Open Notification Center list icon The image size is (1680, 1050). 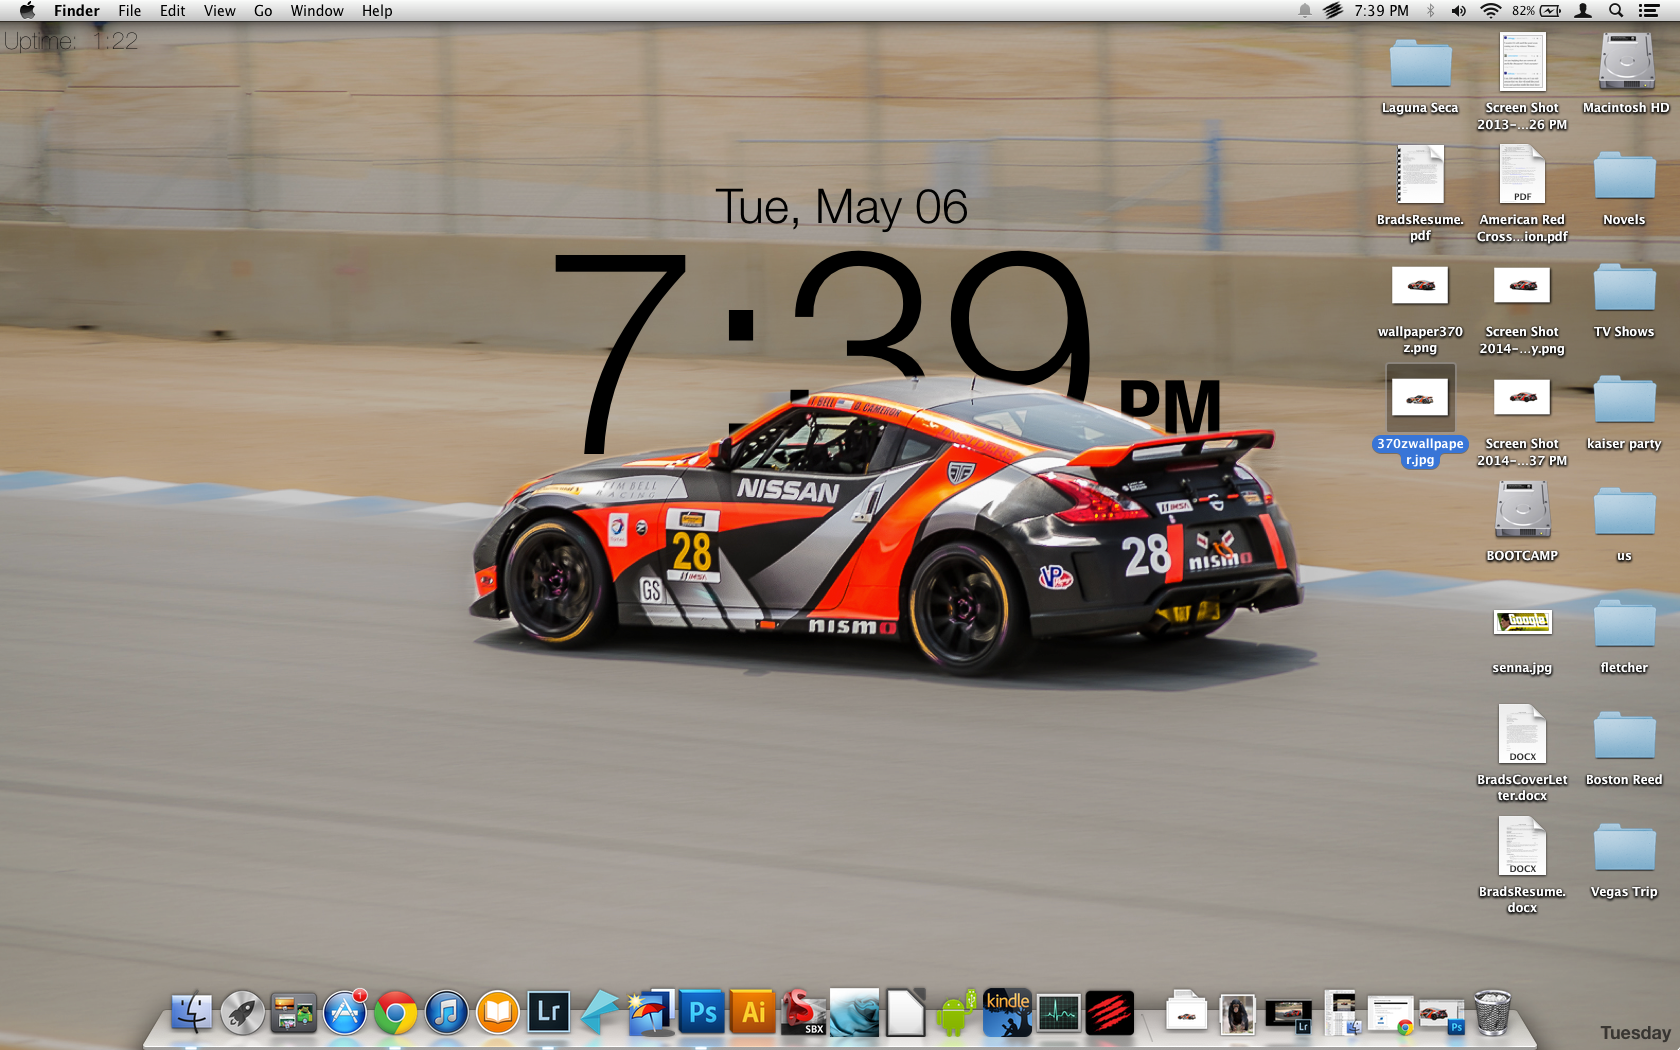point(1649,11)
